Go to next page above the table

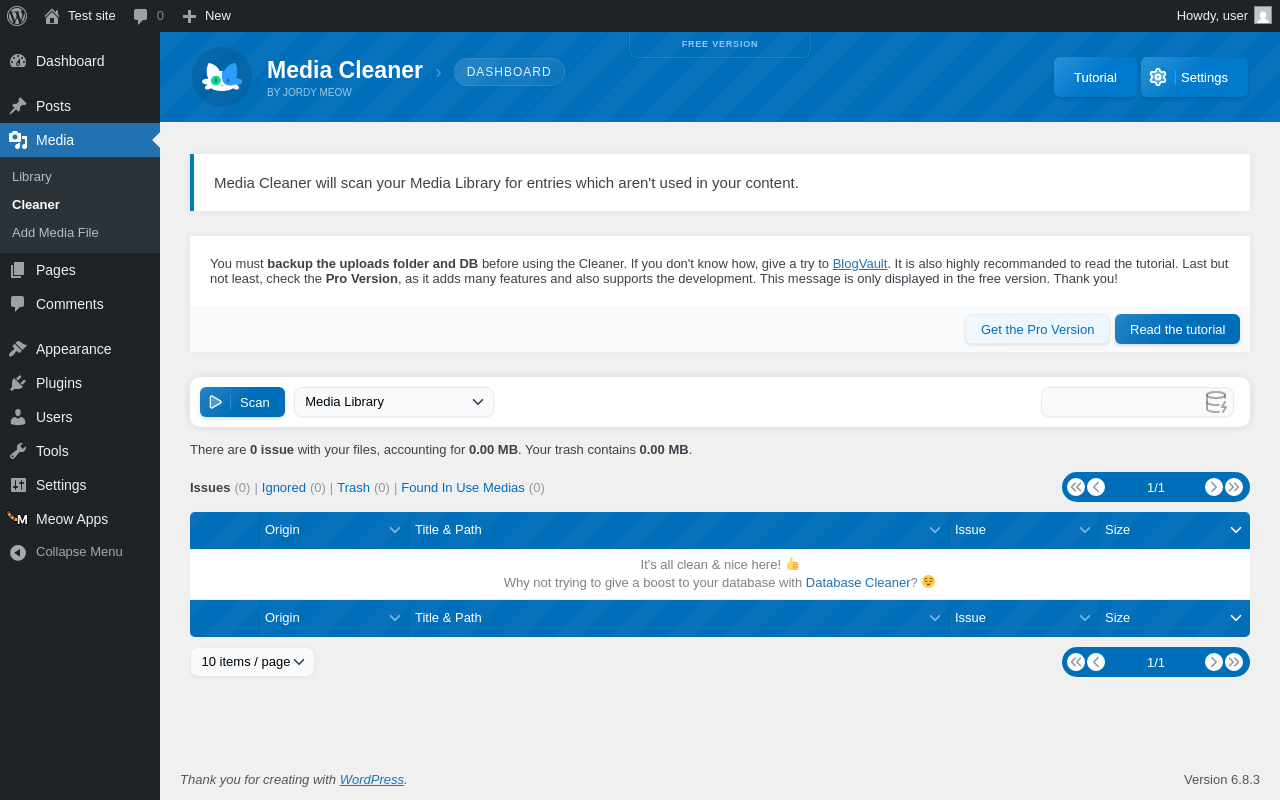1214,487
